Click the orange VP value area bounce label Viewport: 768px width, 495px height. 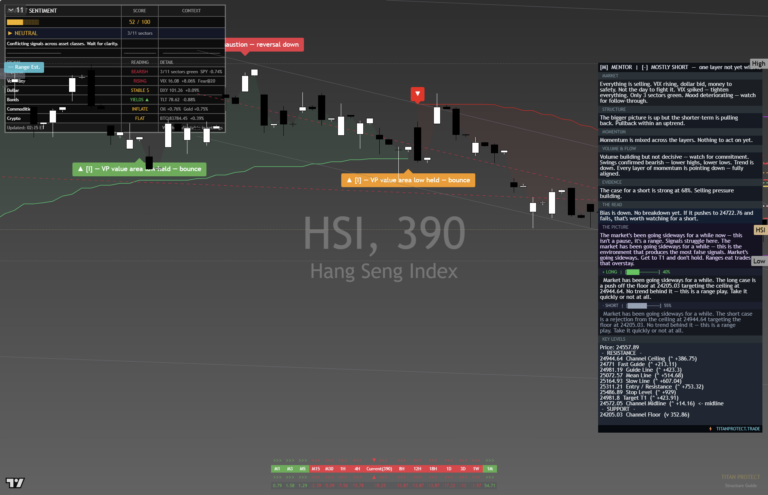pos(408,180)
